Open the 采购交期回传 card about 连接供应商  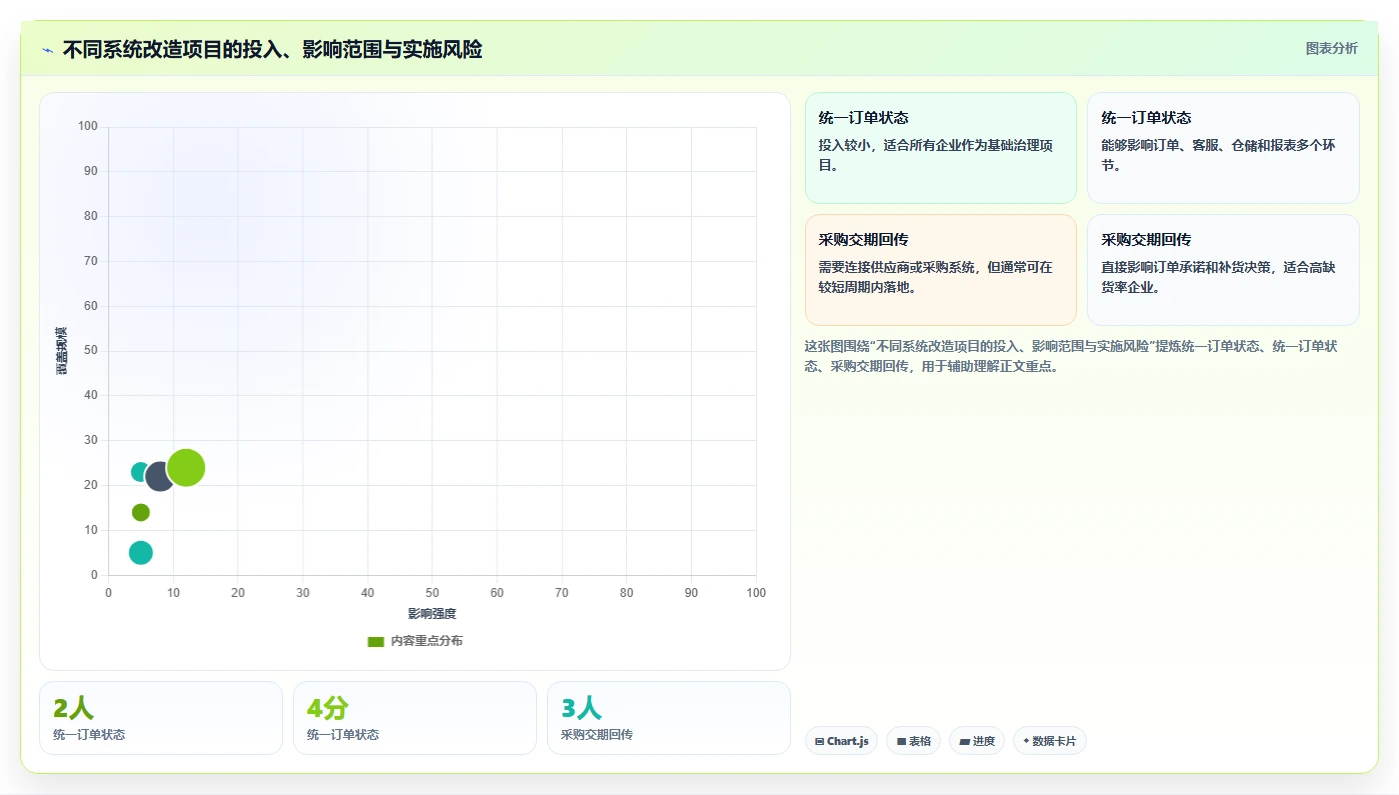point(941,270)
